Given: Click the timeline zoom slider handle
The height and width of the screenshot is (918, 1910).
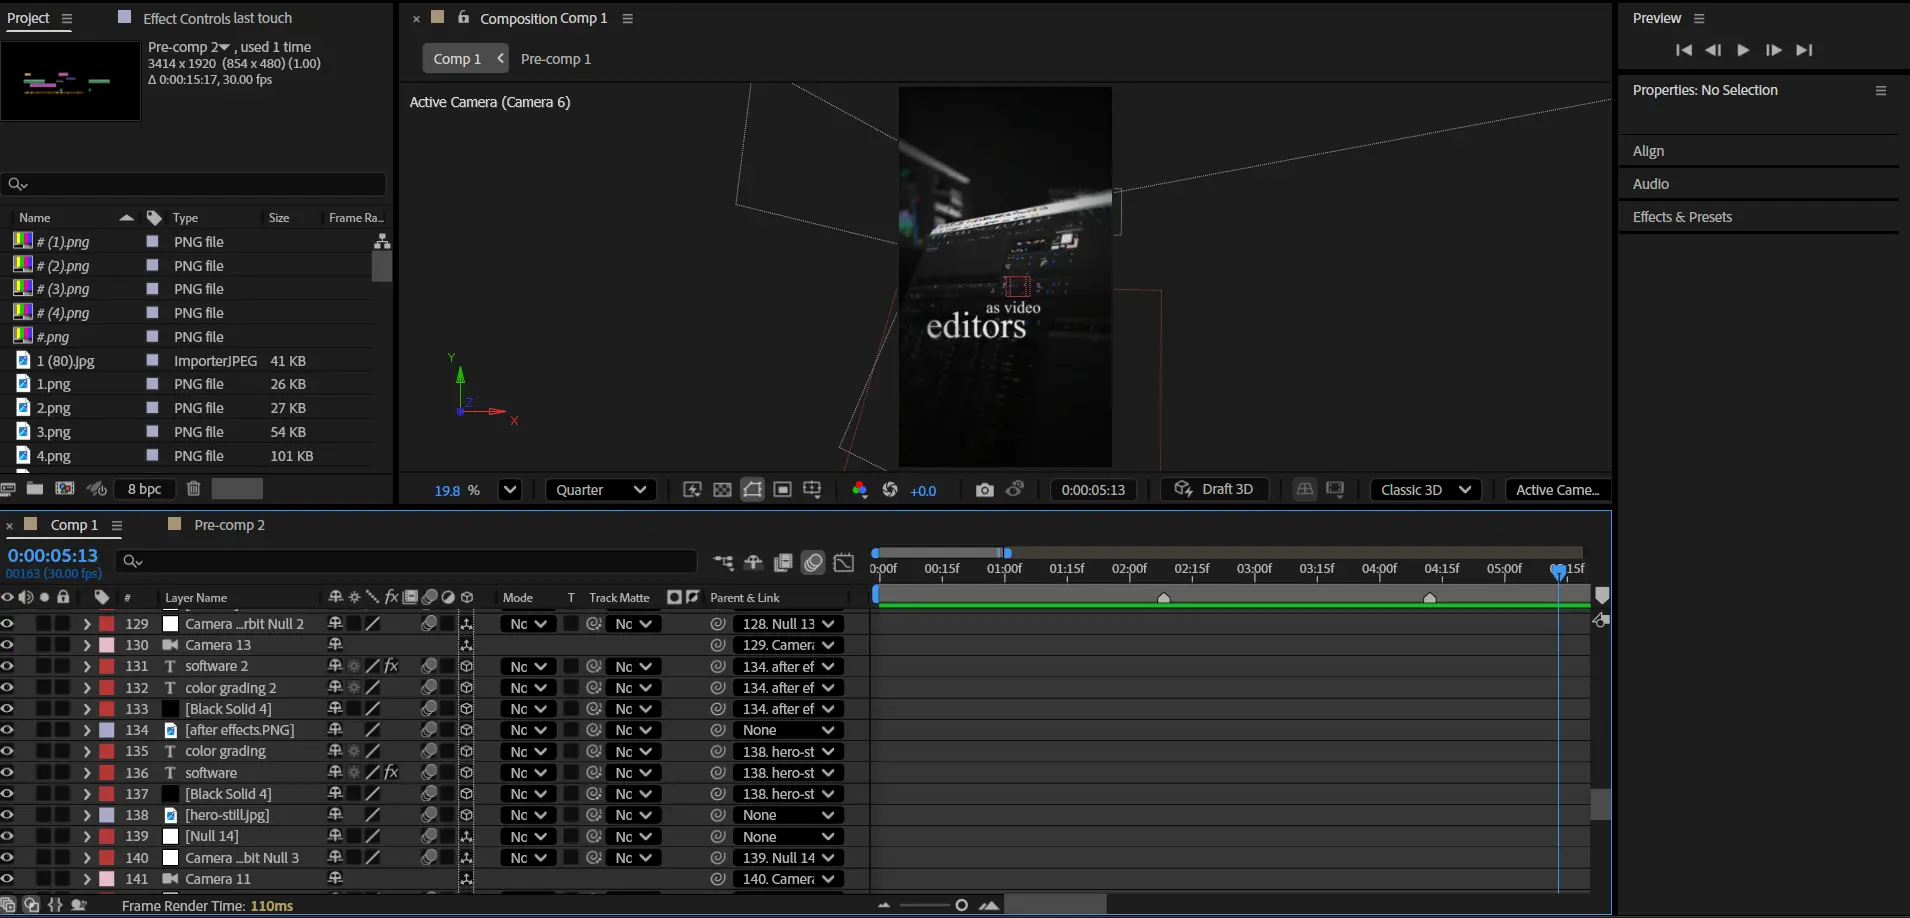Looking at the screenshot, I should coord(961,905).
